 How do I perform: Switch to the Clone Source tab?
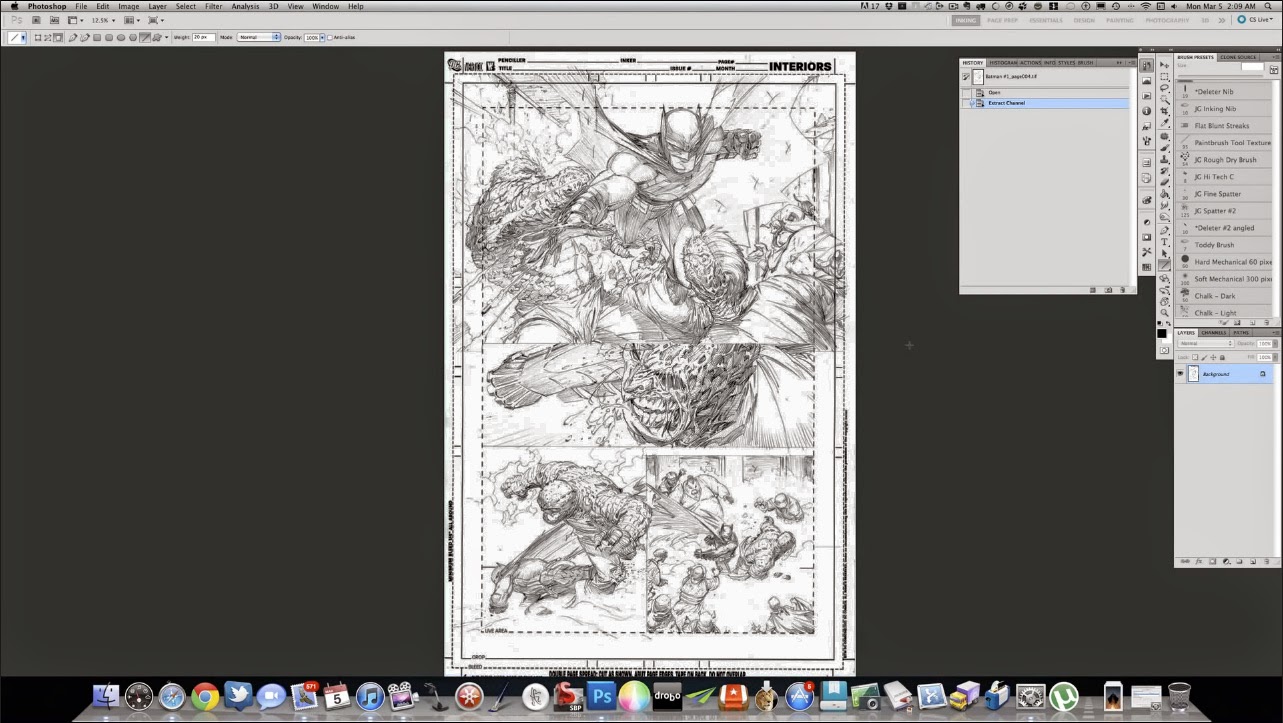[x=1238, y=57]
